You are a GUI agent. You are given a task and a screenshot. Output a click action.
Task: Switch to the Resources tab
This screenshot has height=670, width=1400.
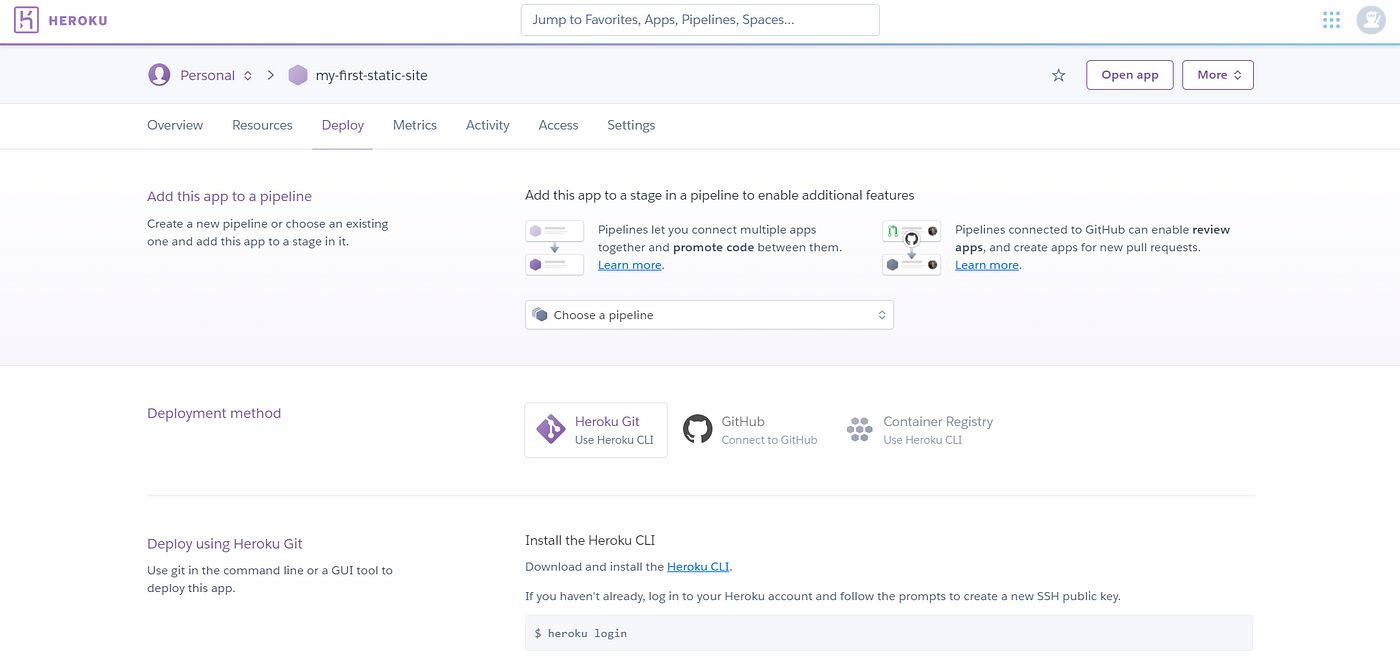pyautogui.click(x=262, y=125)
